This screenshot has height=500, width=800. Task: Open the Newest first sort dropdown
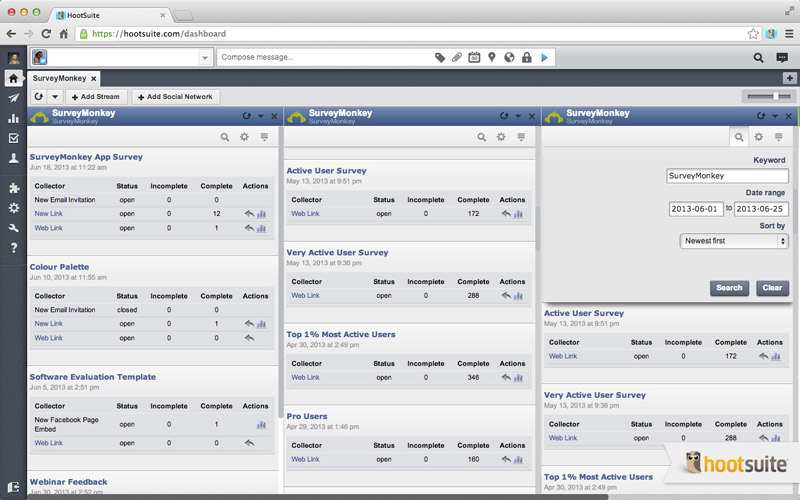coord(733,241)
